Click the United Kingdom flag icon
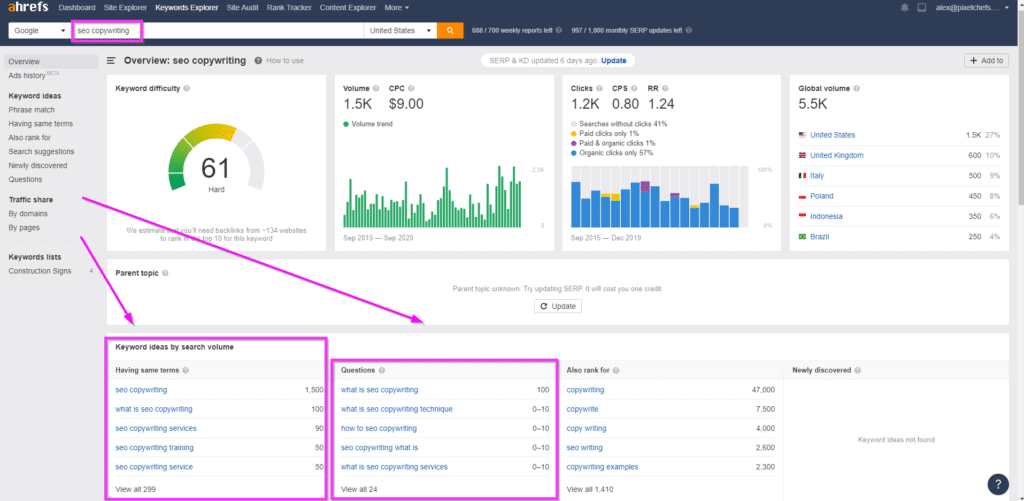The image size is (1024, 501). point(802,155)
